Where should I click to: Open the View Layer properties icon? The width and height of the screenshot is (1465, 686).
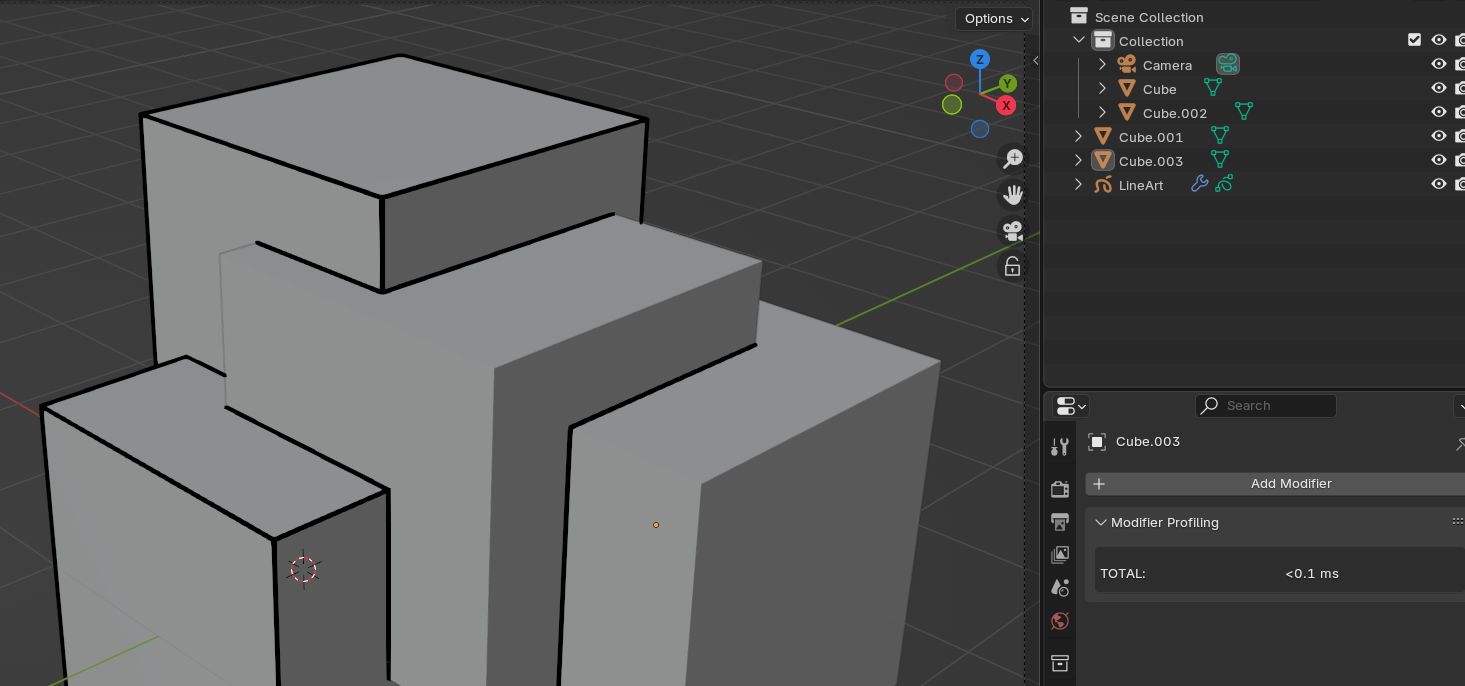[1060, 554]
